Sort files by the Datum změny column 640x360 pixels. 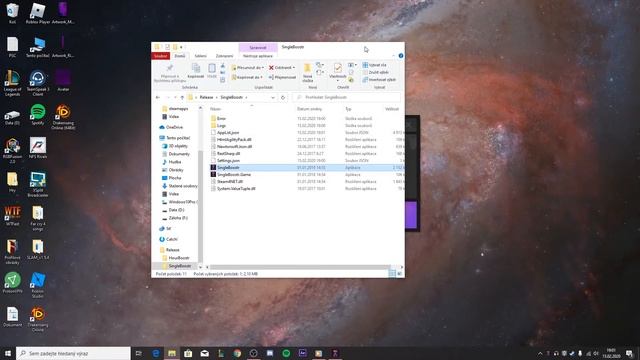click(x=309, y=109)
